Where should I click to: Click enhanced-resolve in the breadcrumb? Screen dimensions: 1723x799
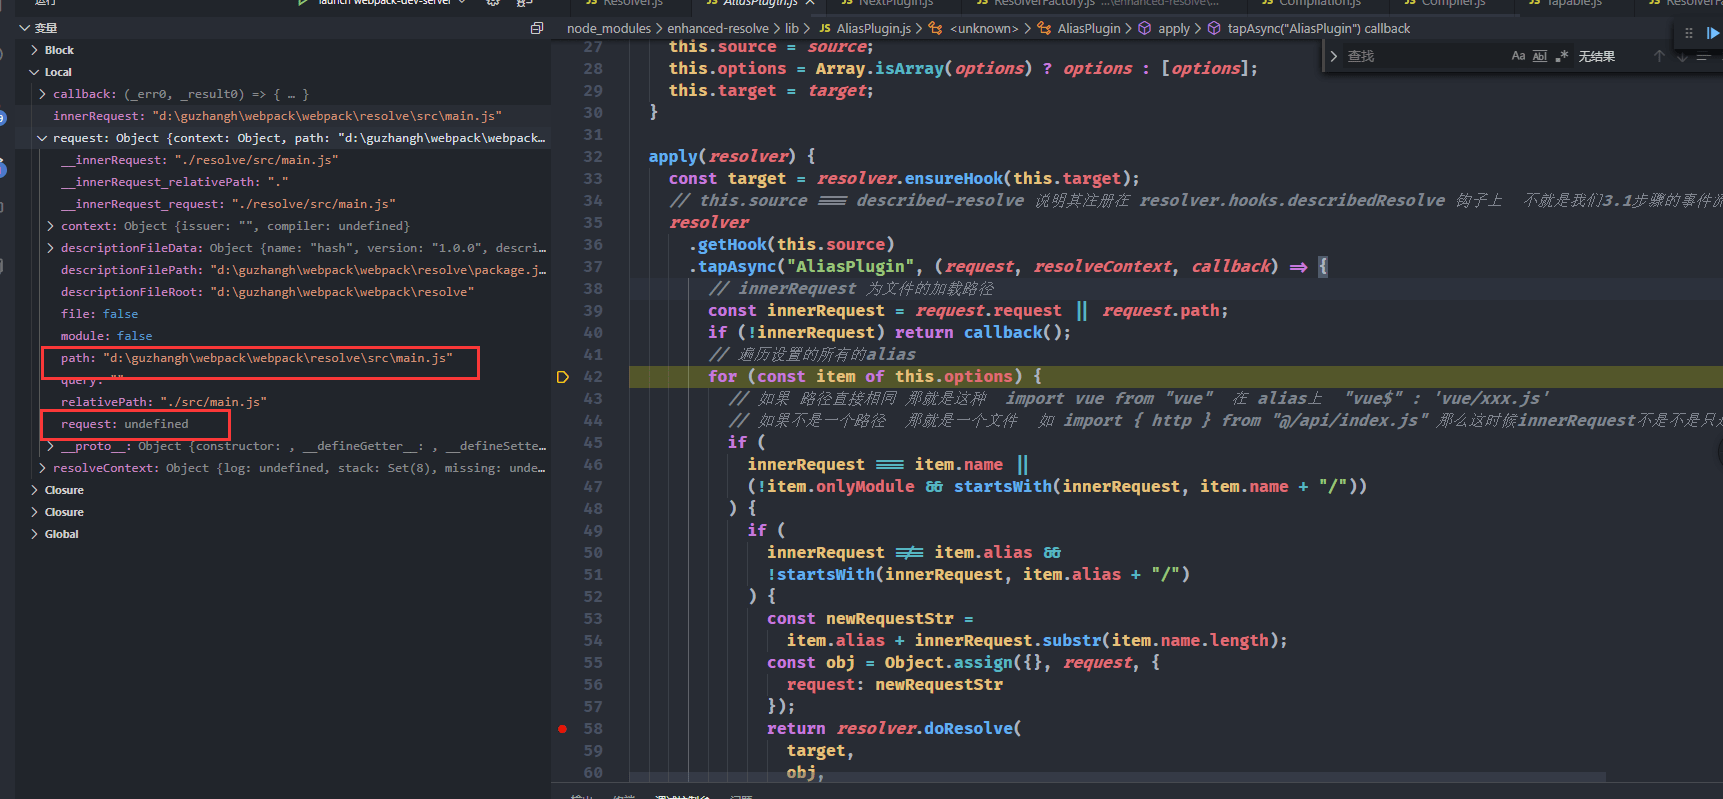717,29
